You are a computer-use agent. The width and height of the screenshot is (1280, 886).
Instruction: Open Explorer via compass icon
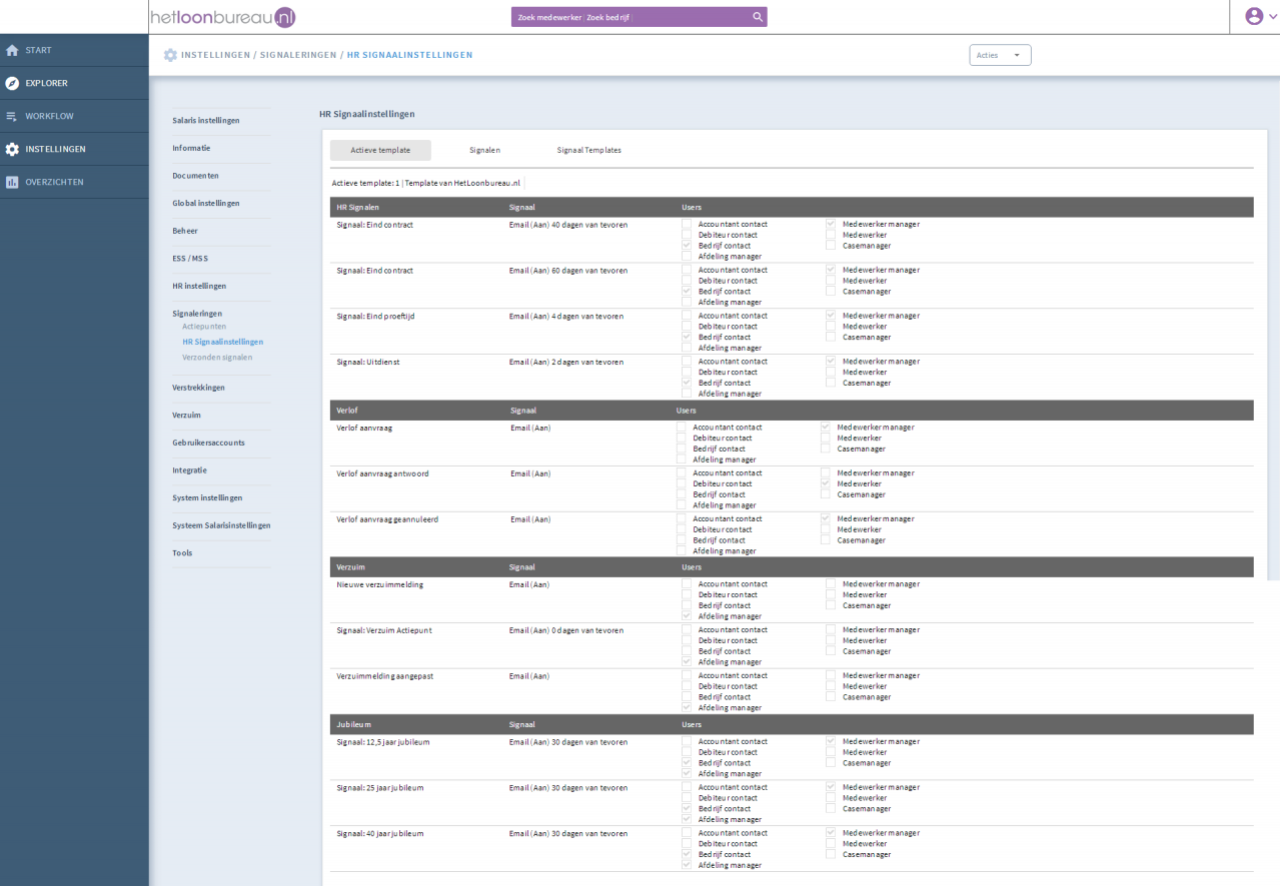(x=12, y=83)
